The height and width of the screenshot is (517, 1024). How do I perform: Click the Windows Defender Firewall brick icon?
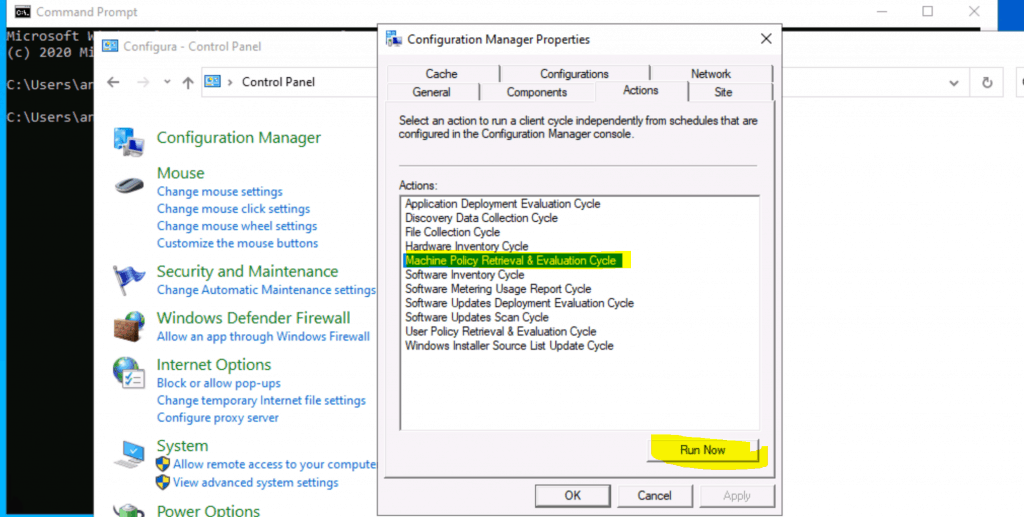click(129, 326)
